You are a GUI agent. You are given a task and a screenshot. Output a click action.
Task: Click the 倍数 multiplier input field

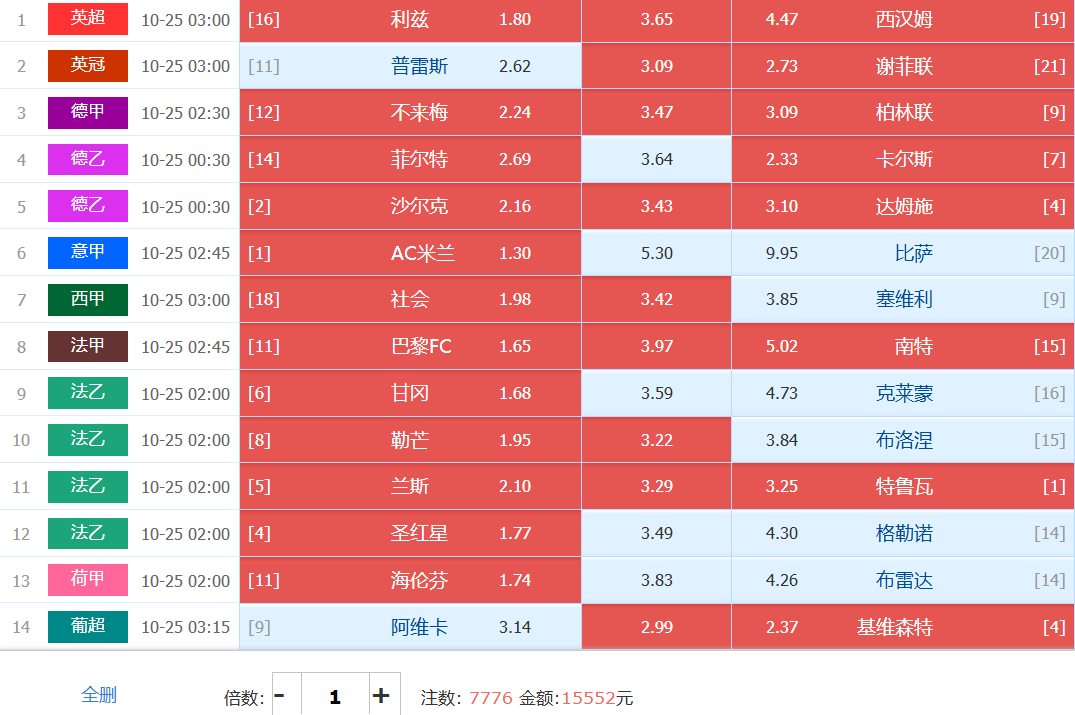coord(334,696)
